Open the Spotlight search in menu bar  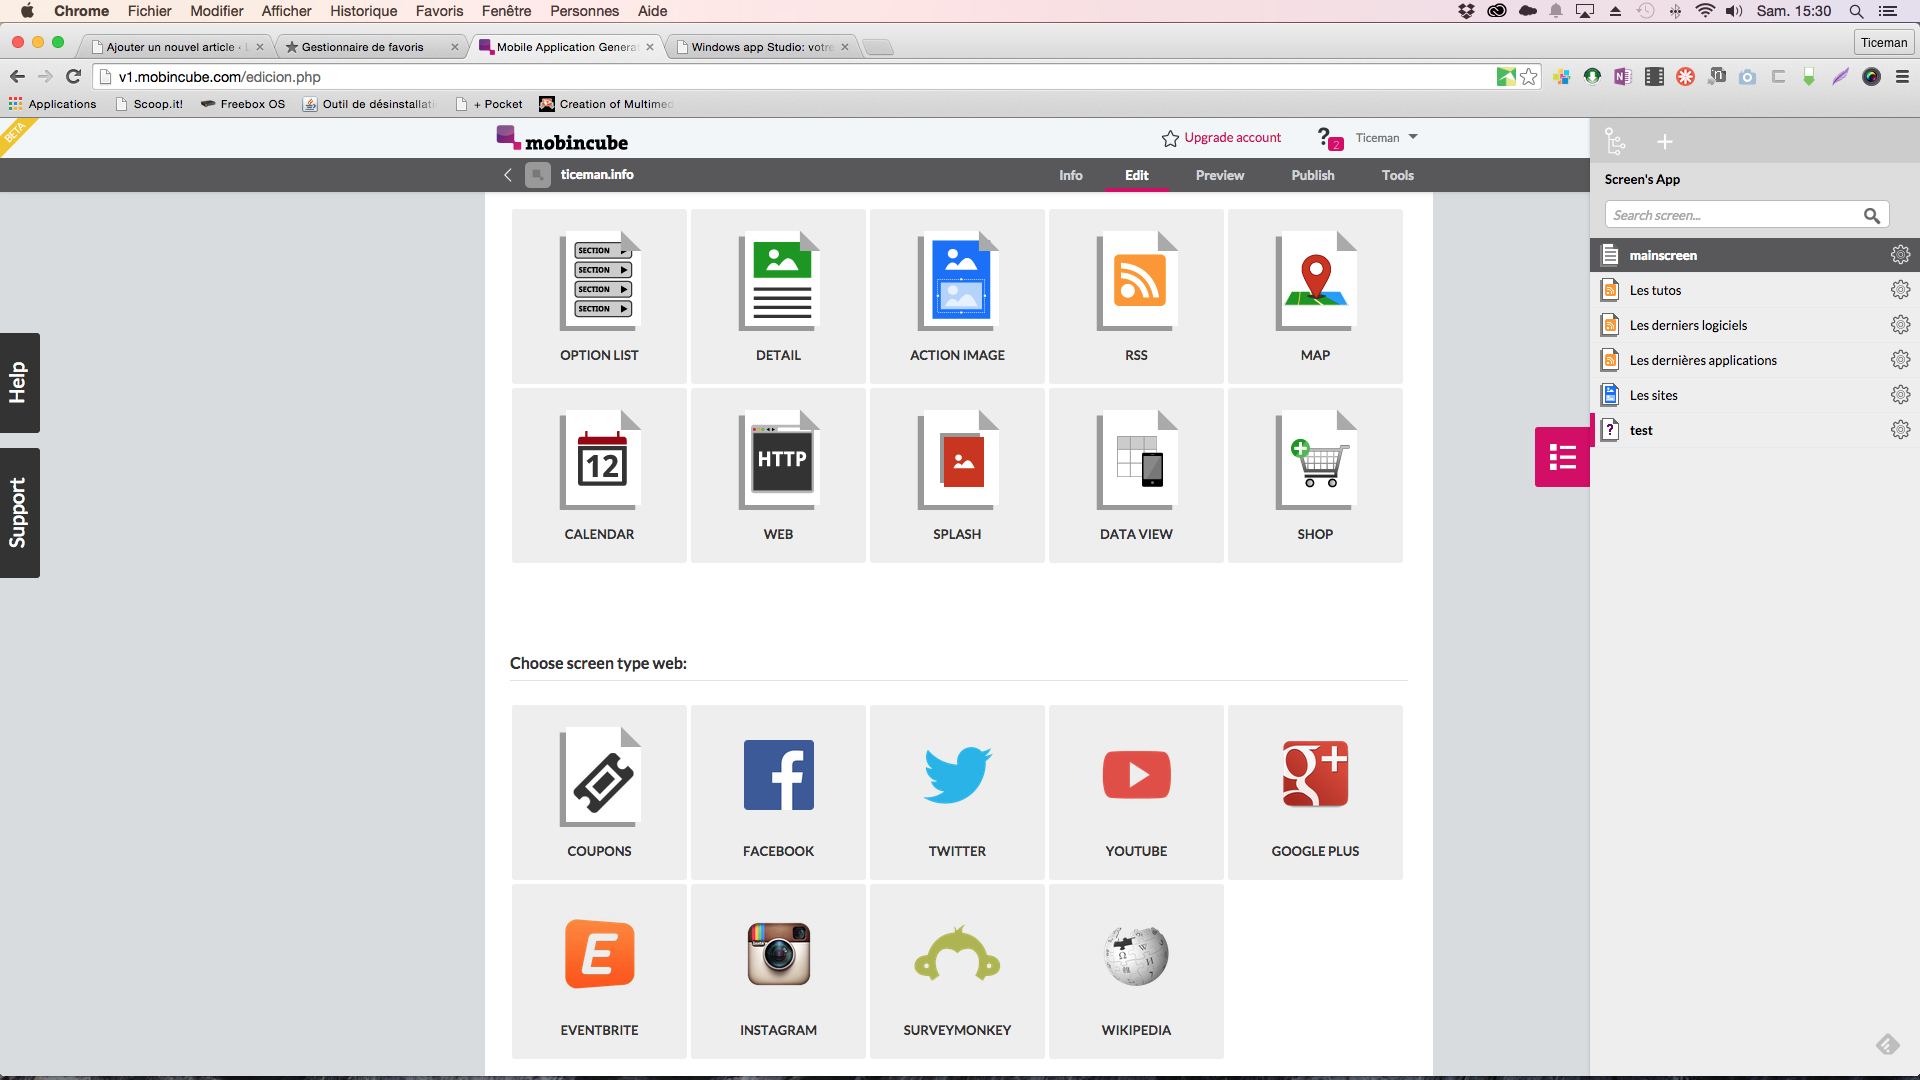[1856, 11]
